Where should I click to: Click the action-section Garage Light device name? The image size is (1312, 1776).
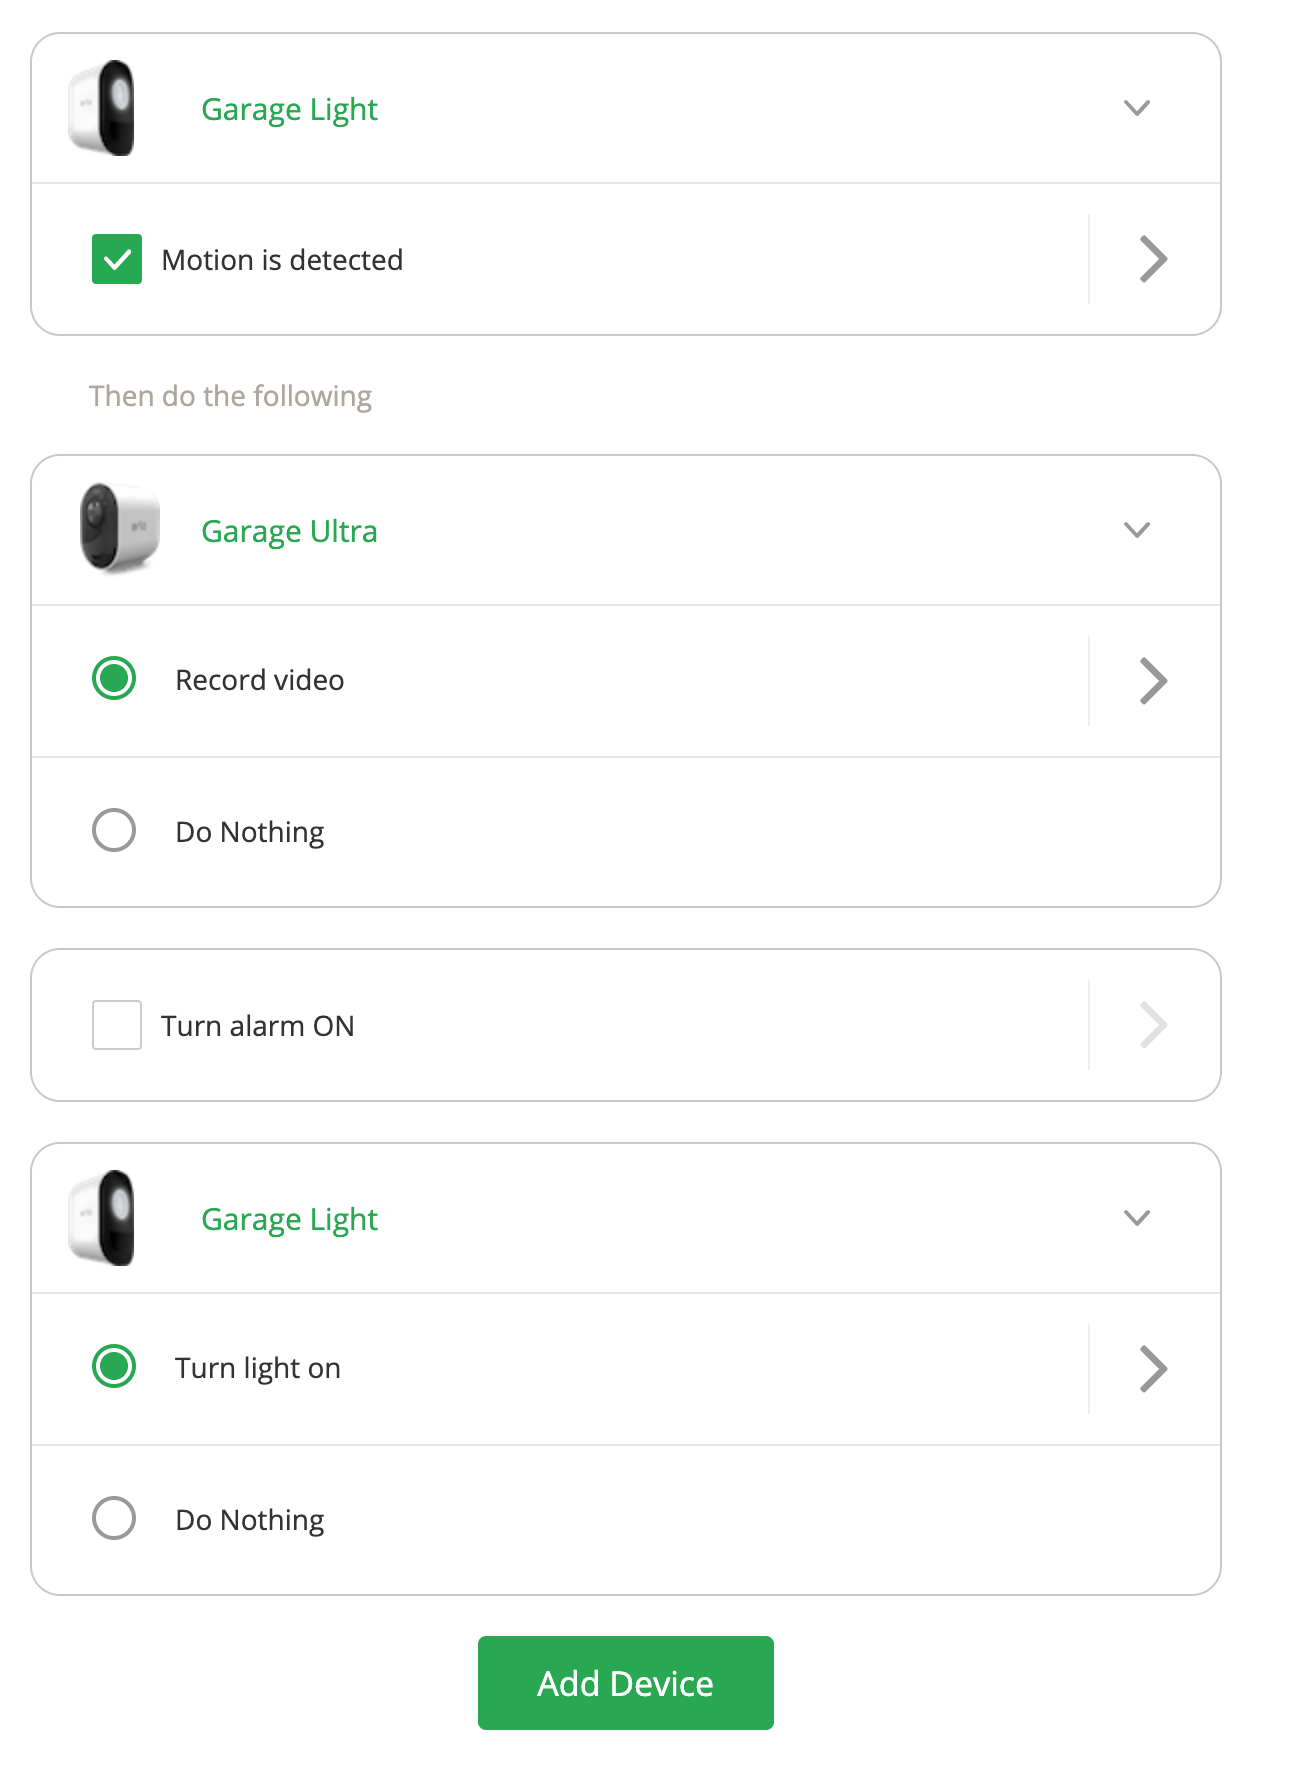pos(289,1219)
